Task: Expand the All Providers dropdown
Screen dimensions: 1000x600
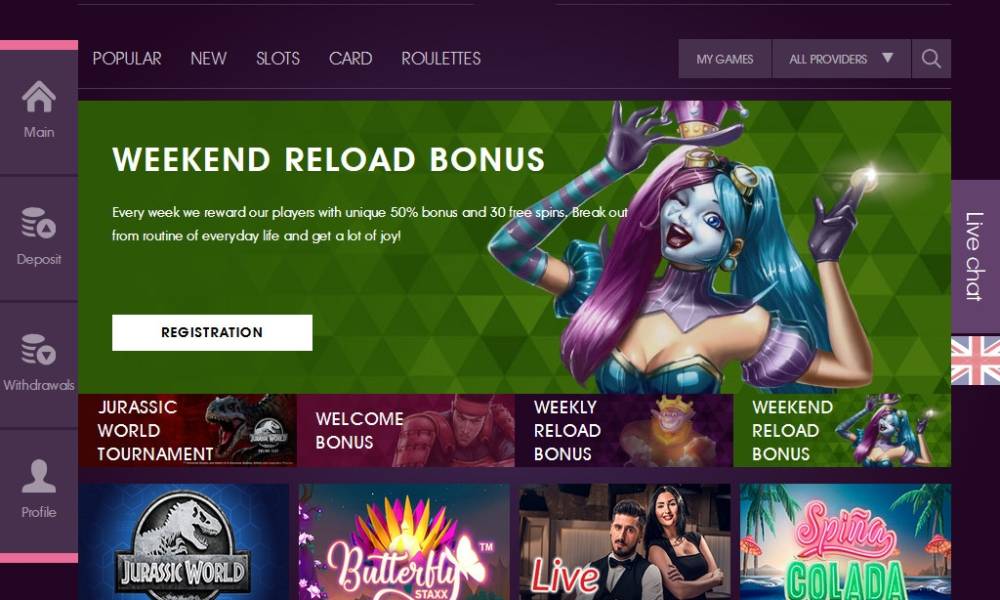Action: click(x=841, y=59)
